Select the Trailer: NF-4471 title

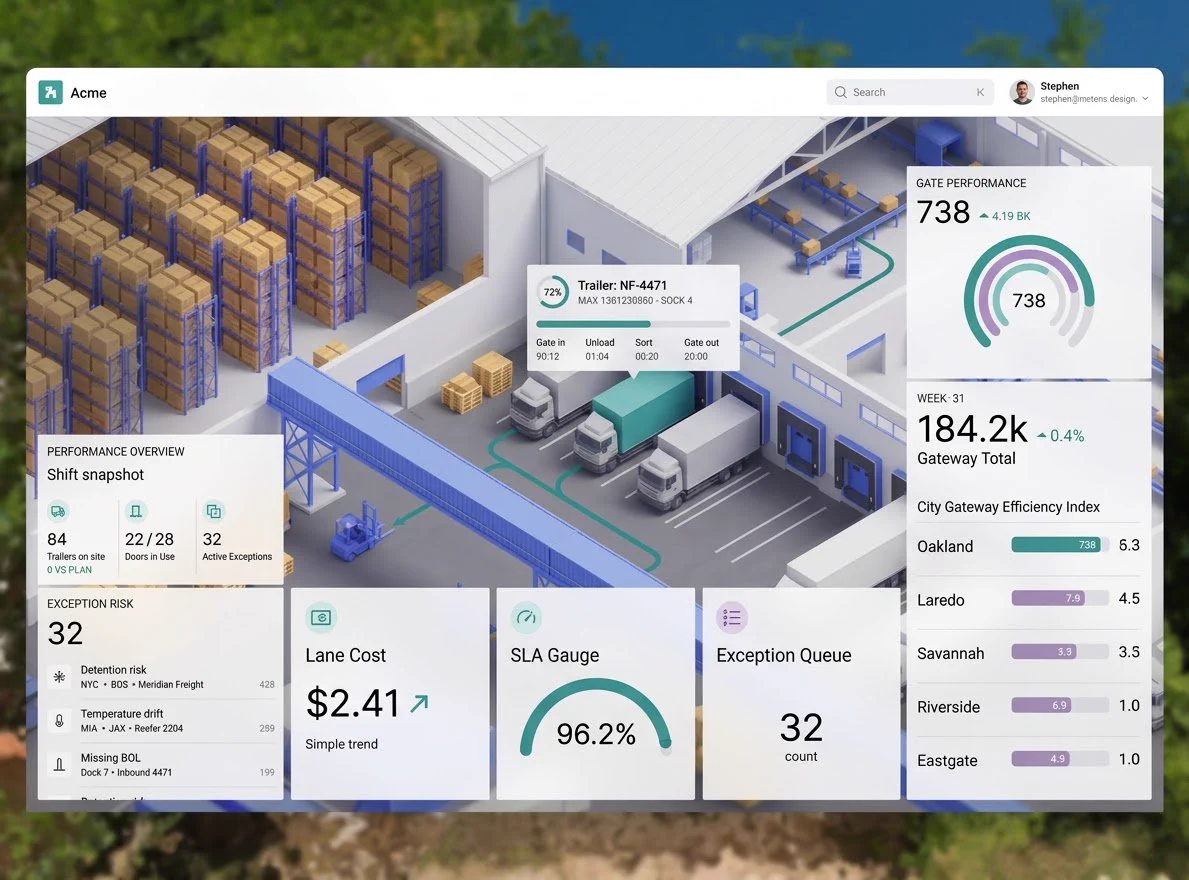pos(623,286)
